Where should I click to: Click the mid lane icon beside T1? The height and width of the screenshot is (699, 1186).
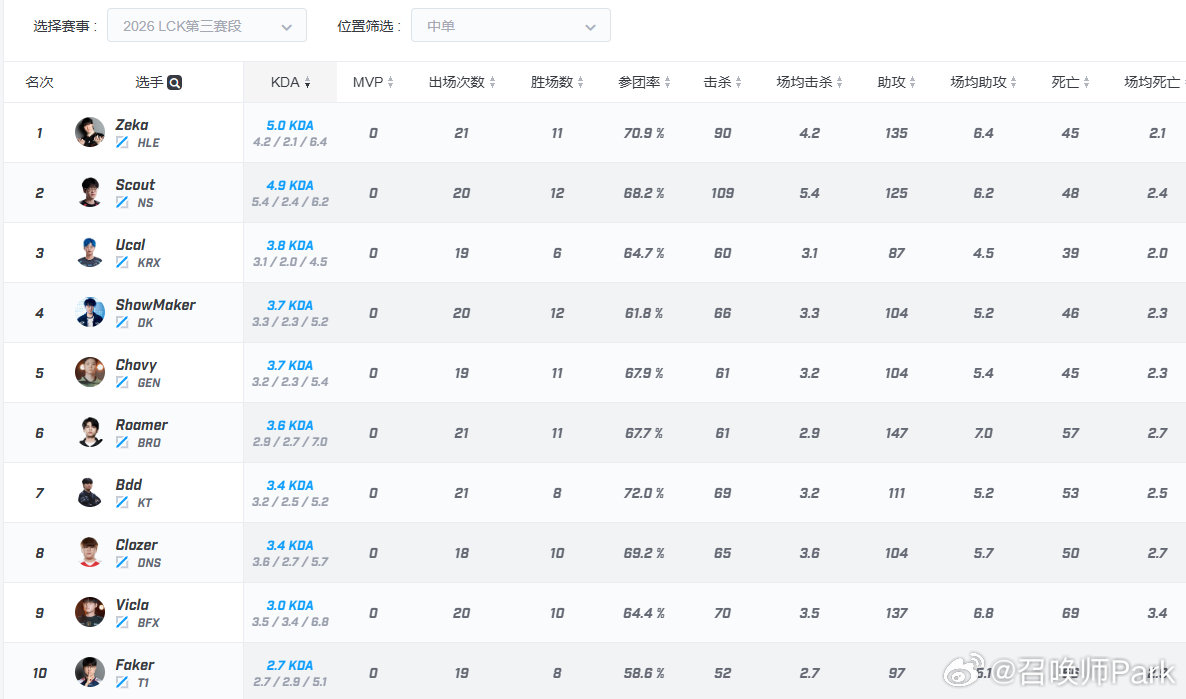[122, 682]
